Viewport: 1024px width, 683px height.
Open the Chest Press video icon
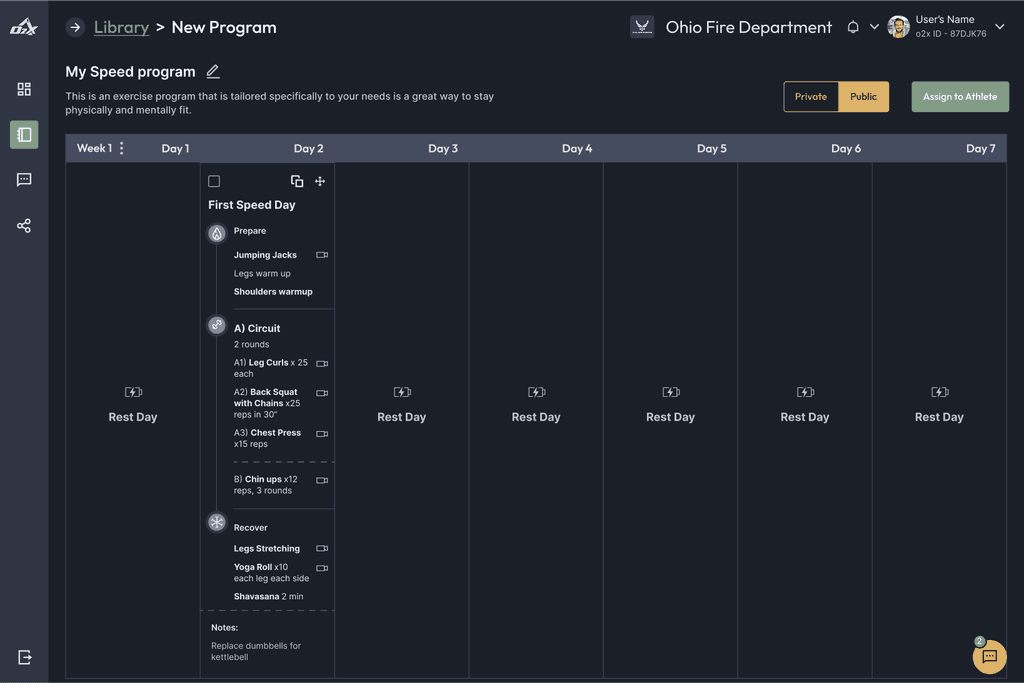(322, 434)
